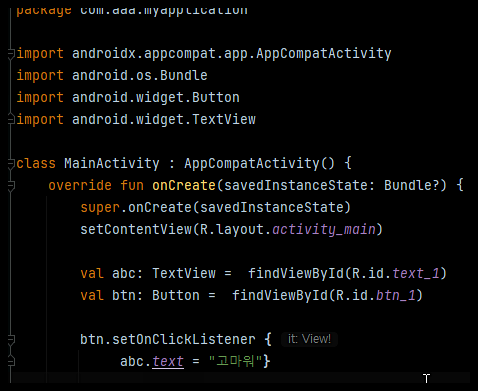Screen dimensions: 478x391
Task: Click 'android.widget.Button' import path
Action: point(156,97)
